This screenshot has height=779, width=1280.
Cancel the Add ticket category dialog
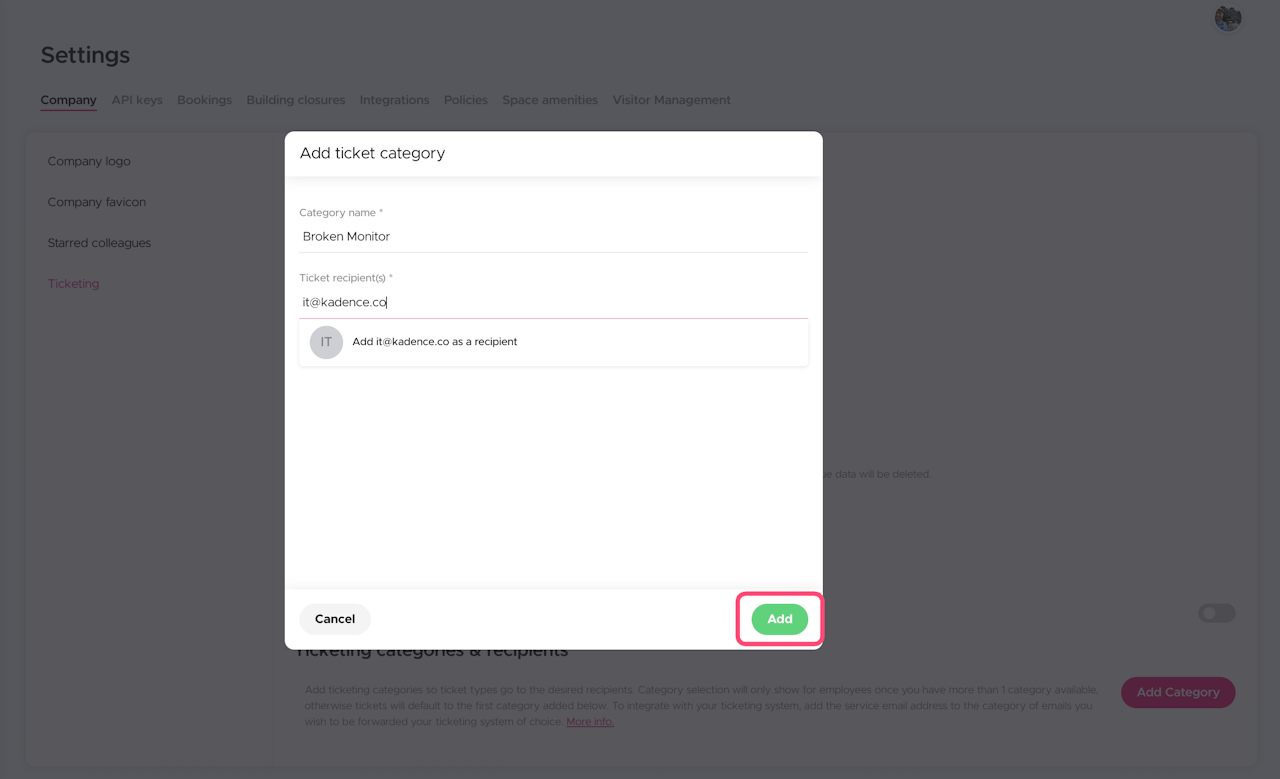click(x=335, y=619)
